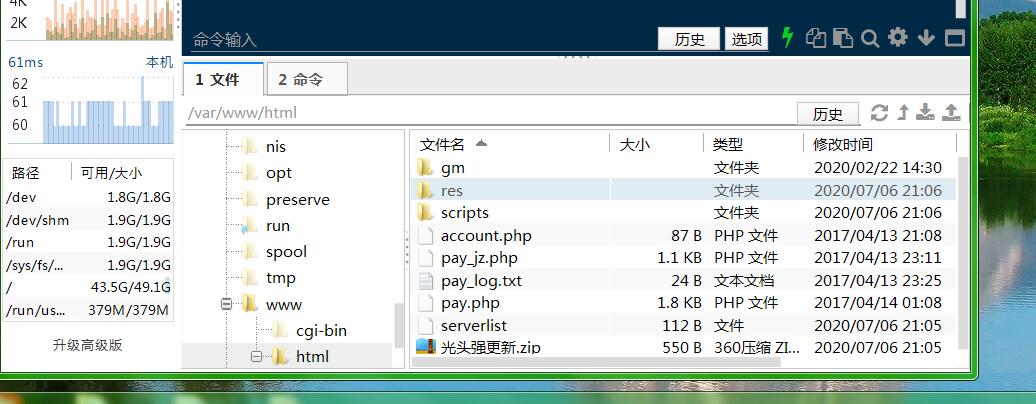1036x404 pixels.
Task: Click the green lightning quick-connect icon
Action: pyautogui.click(x=787, y=38)
